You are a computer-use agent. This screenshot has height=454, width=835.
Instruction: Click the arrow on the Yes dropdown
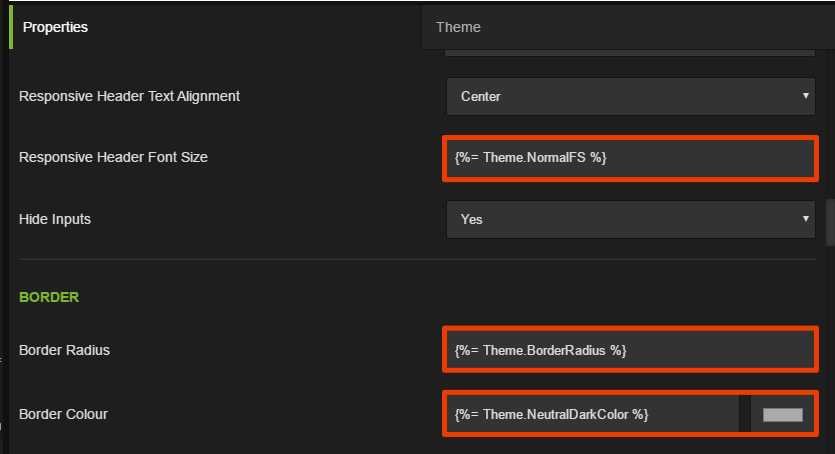[805, 219]
